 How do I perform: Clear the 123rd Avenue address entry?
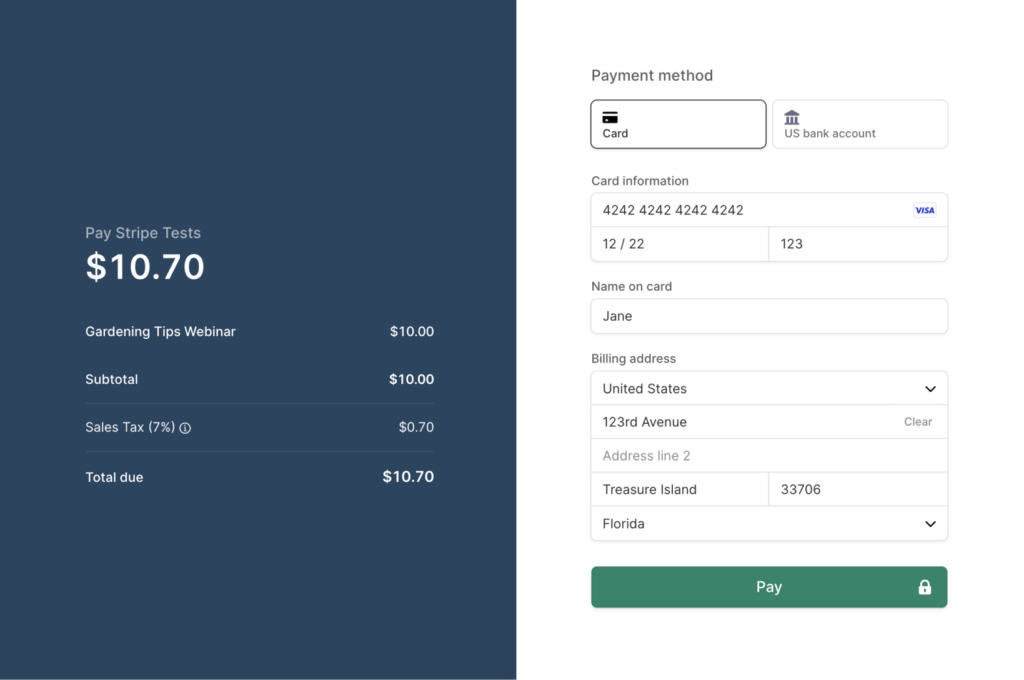point(917,422)
